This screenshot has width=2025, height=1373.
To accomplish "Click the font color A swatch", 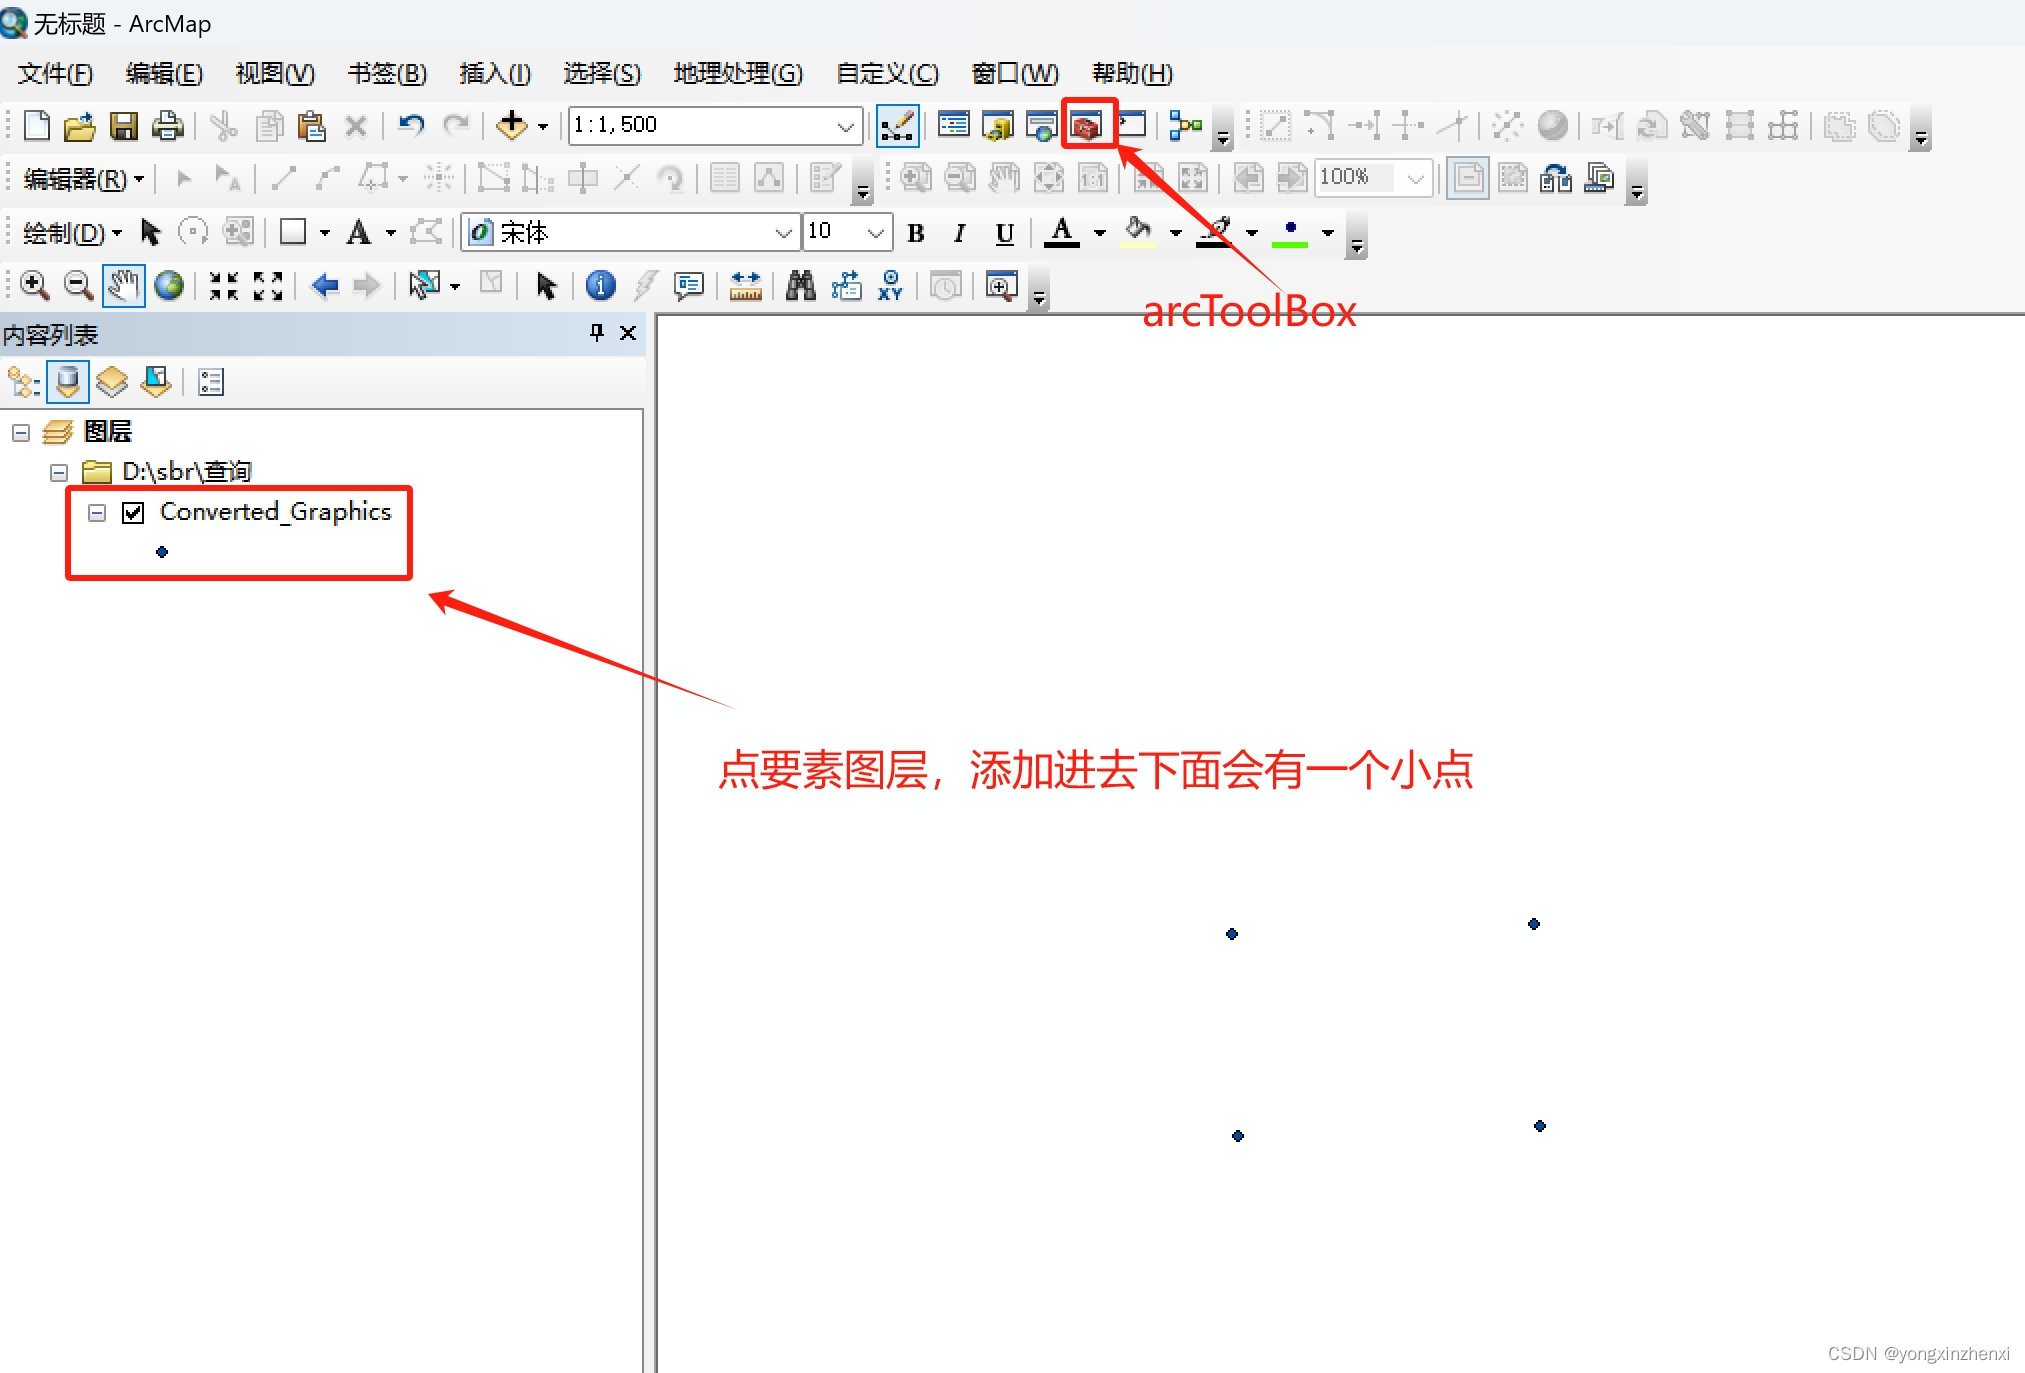I will point(1061,233).
